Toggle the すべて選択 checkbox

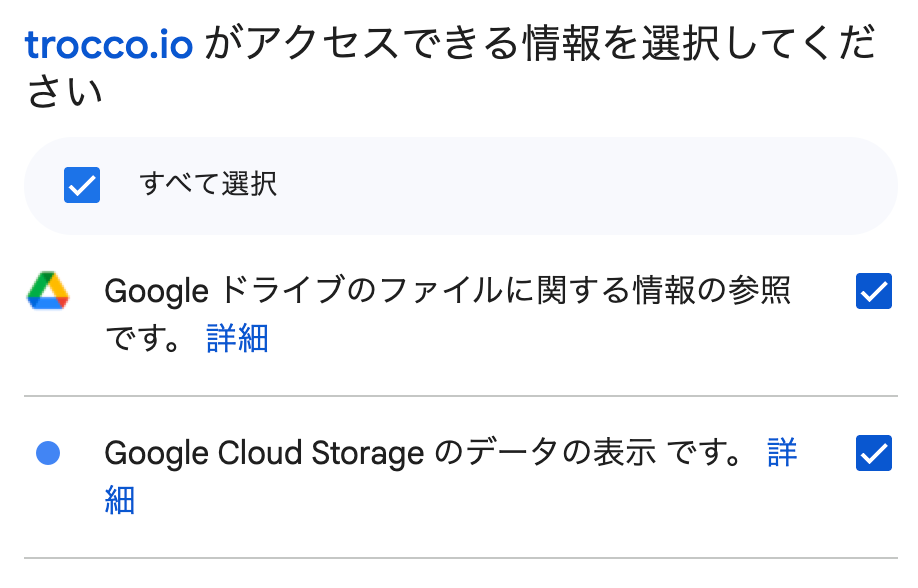(82, 185)
